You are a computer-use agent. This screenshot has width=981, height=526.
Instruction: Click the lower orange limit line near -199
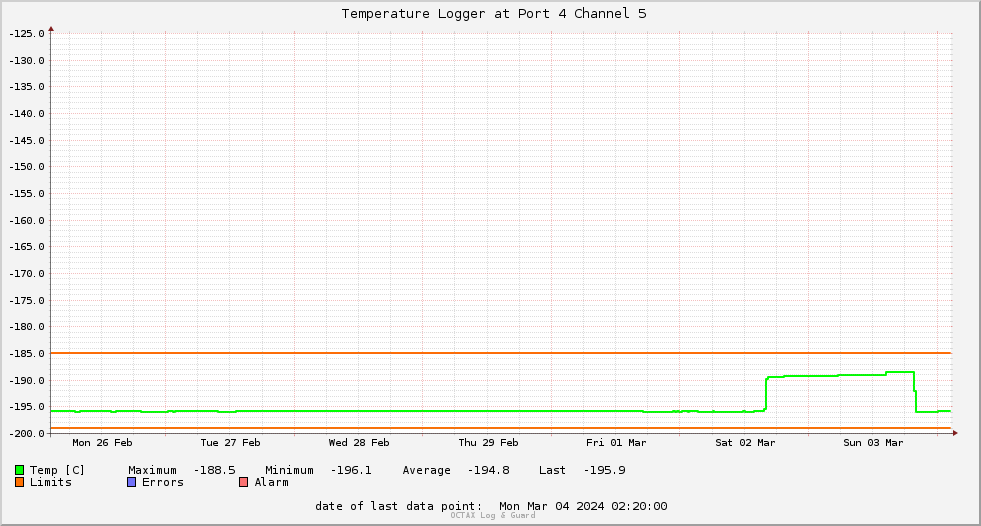pyautogui.click(x=501, y=428)
